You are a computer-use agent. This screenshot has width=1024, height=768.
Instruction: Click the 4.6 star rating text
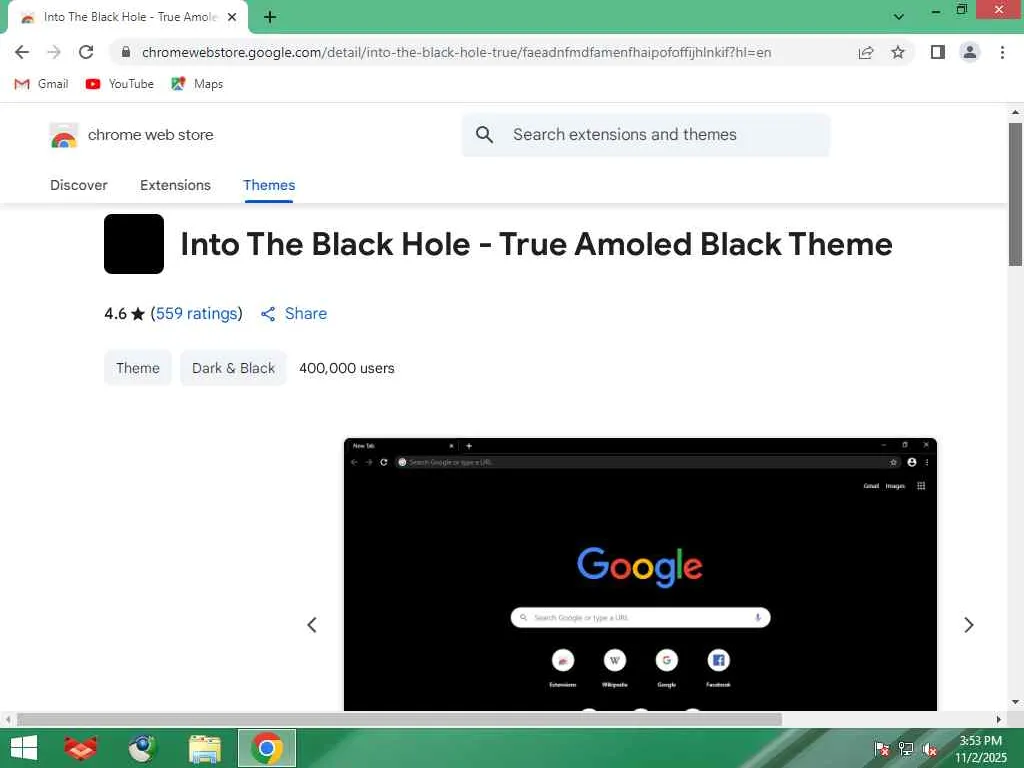pos(124,313)
